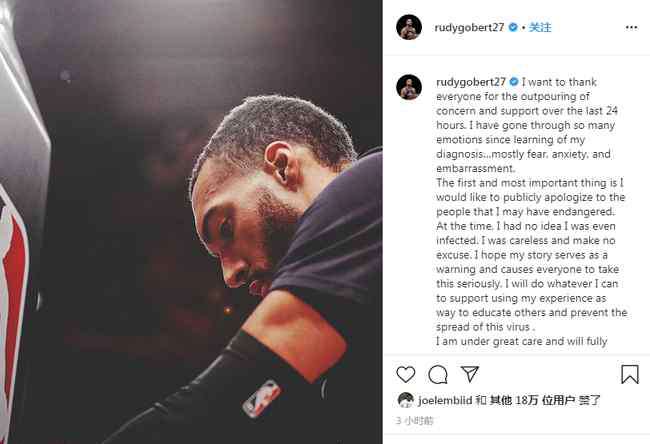Click joelembiid's small avatar beside likes

[405, 400]
